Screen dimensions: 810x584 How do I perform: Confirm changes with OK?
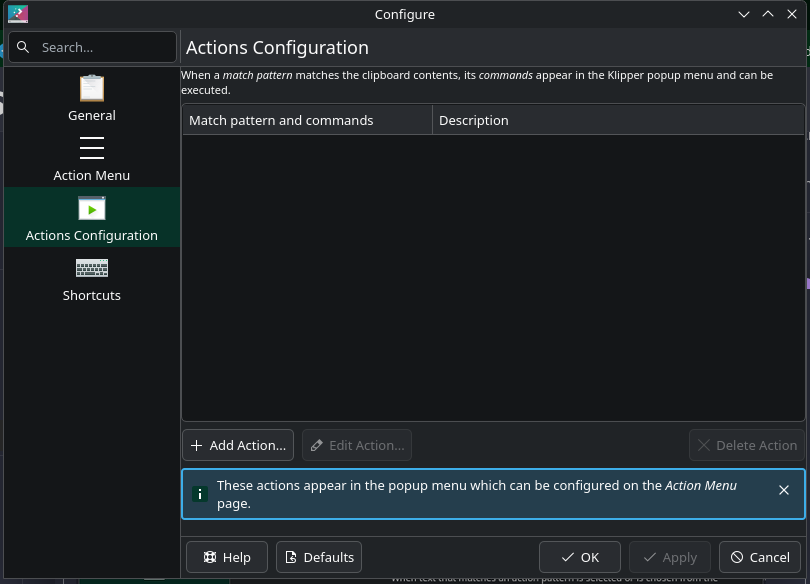coord(580,557)
